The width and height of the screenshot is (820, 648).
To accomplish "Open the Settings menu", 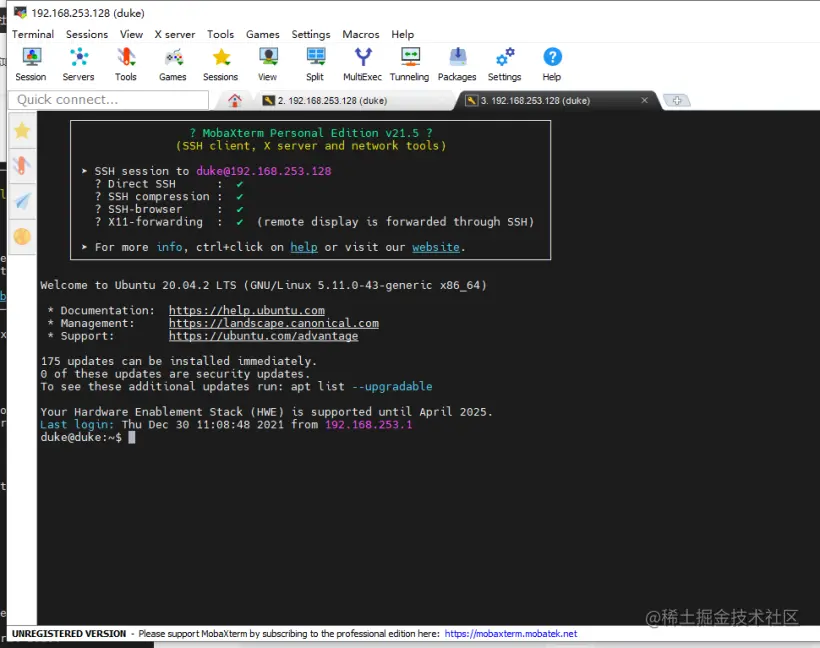I will (x=311, y=35).
